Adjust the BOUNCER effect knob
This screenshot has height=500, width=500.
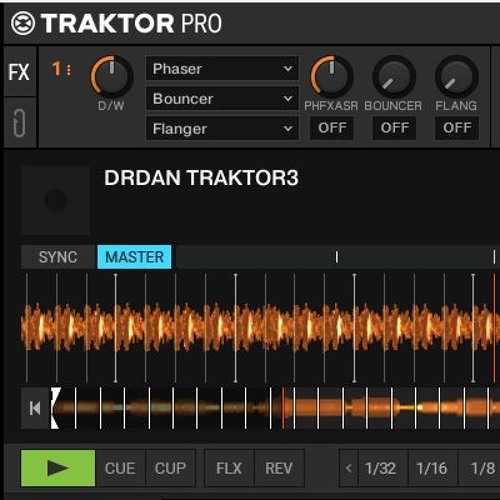coord(394,76)
